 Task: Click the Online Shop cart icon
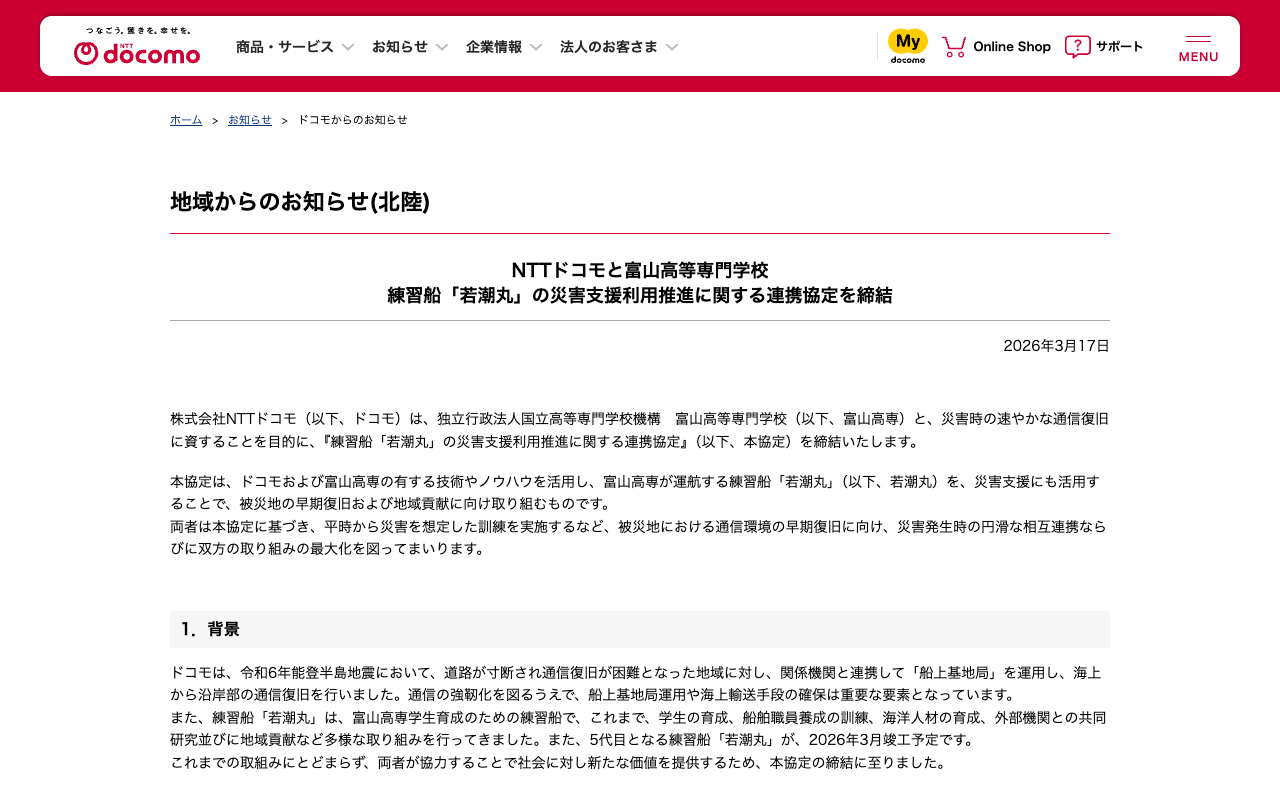tap(954, 46)
